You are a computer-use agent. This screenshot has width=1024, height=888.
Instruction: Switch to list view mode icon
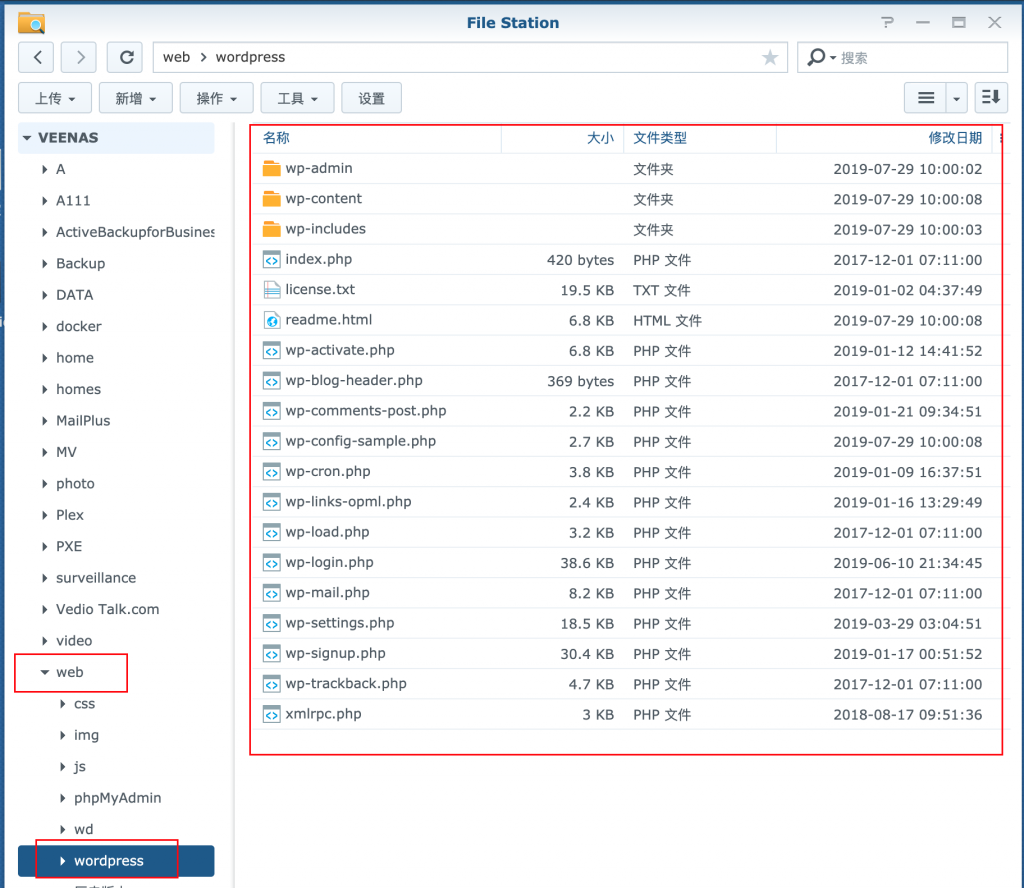(925, 98)
